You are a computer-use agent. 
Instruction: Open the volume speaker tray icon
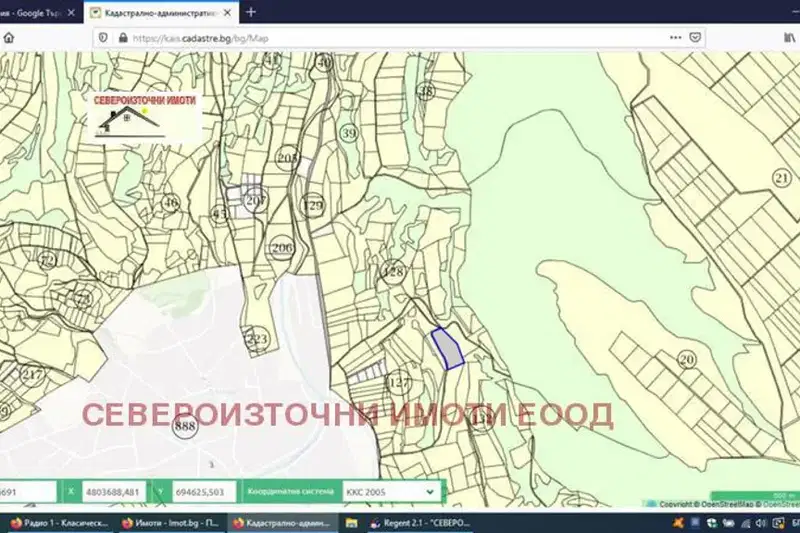[761, 523]
